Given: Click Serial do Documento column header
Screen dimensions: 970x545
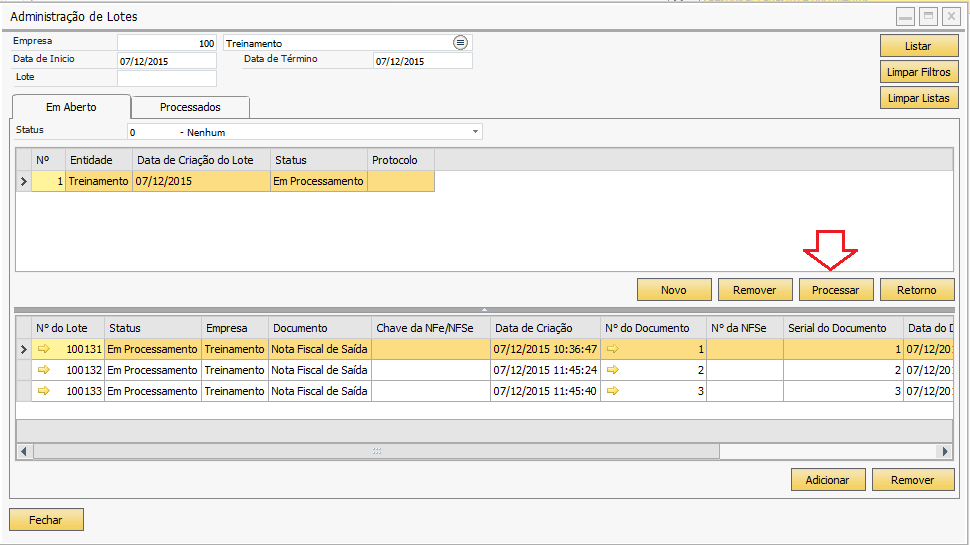Looking at the screenshot, I should (x=843, y=328).
